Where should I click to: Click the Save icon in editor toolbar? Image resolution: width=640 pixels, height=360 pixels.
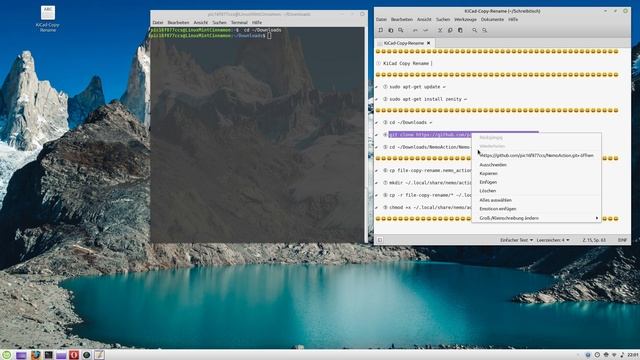tap(401, 30)
